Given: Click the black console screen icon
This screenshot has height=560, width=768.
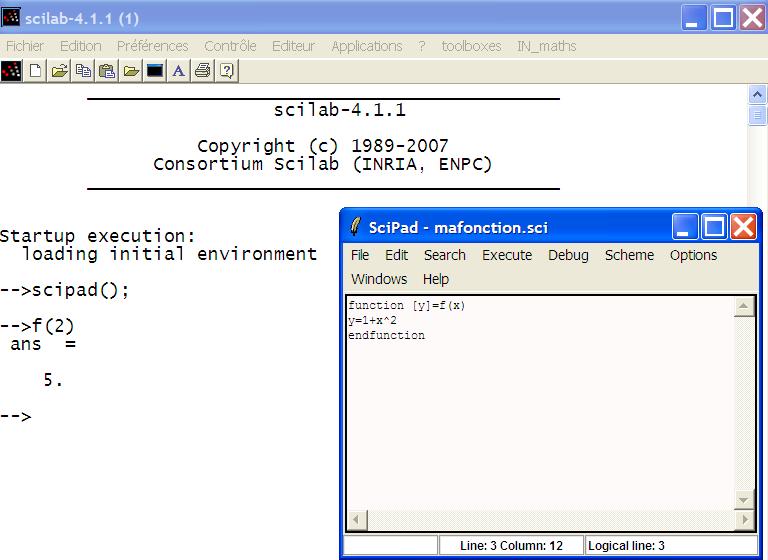Looking at the screenshot, I should tap(155, 71).
